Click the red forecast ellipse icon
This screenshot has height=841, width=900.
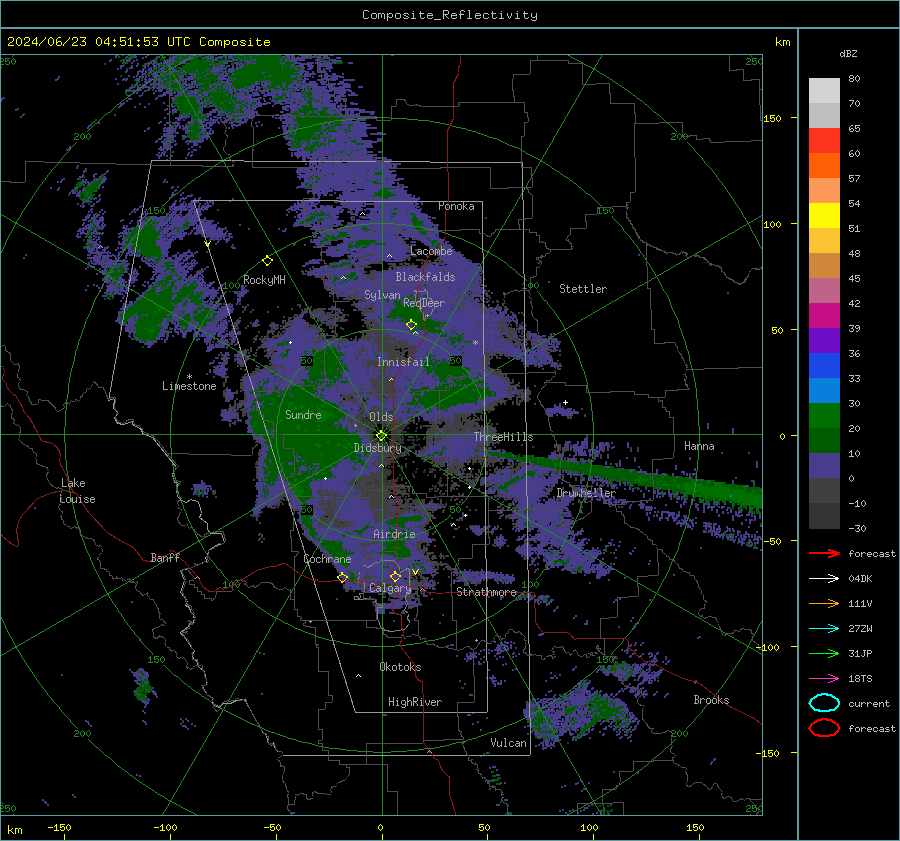(824, 728)
